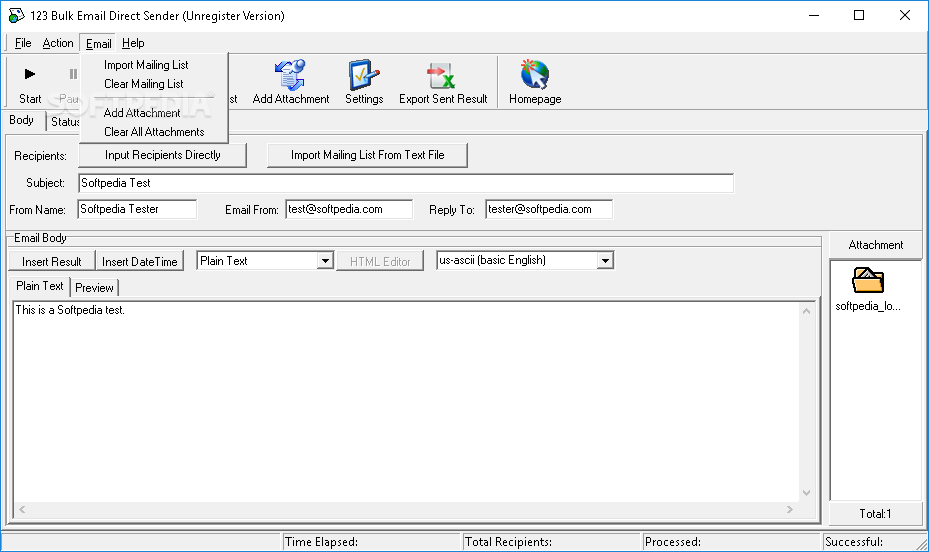Close the open Email menu
The image size is (929, 552).
(98, 43)
